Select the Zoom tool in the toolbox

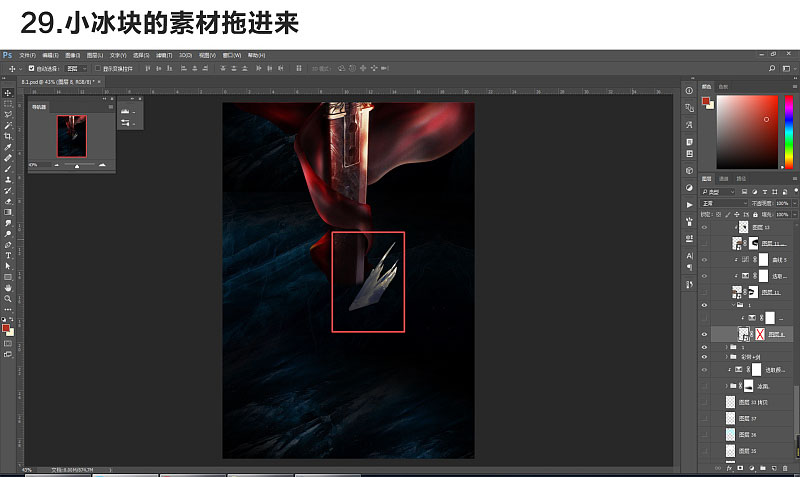[8, 298]
